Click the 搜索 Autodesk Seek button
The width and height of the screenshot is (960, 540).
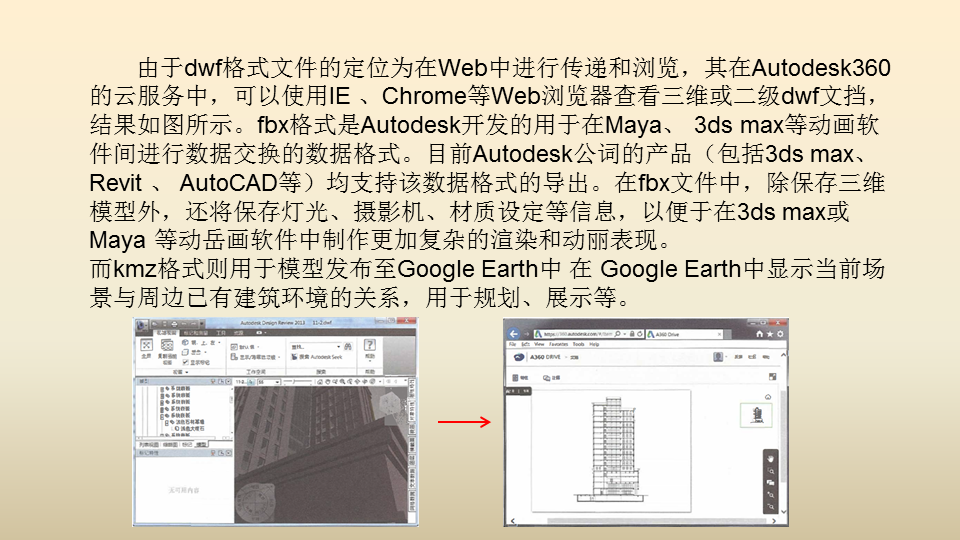pyautogui.click(x=317, y=357)
